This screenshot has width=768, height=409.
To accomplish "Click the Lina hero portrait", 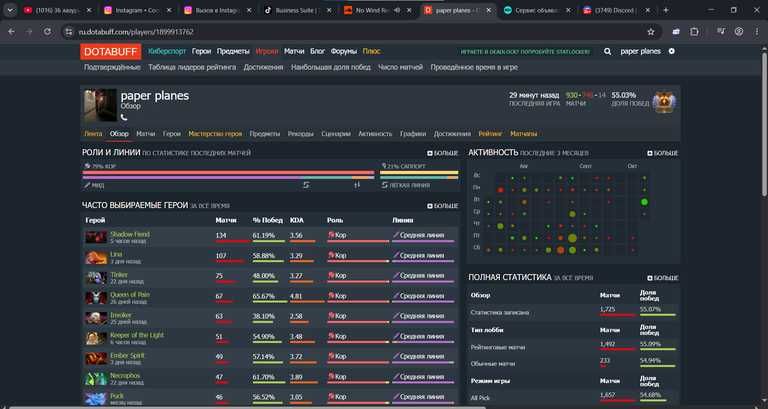I will 96,257.
